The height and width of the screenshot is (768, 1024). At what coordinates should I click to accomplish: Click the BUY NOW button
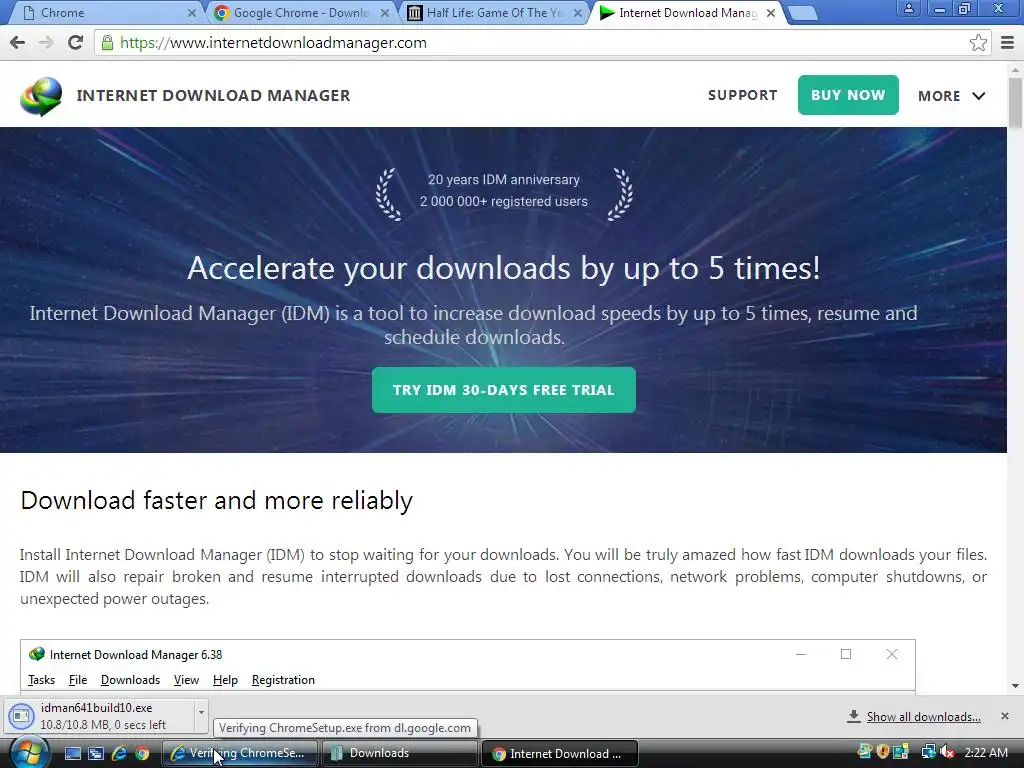pos(848,95)
